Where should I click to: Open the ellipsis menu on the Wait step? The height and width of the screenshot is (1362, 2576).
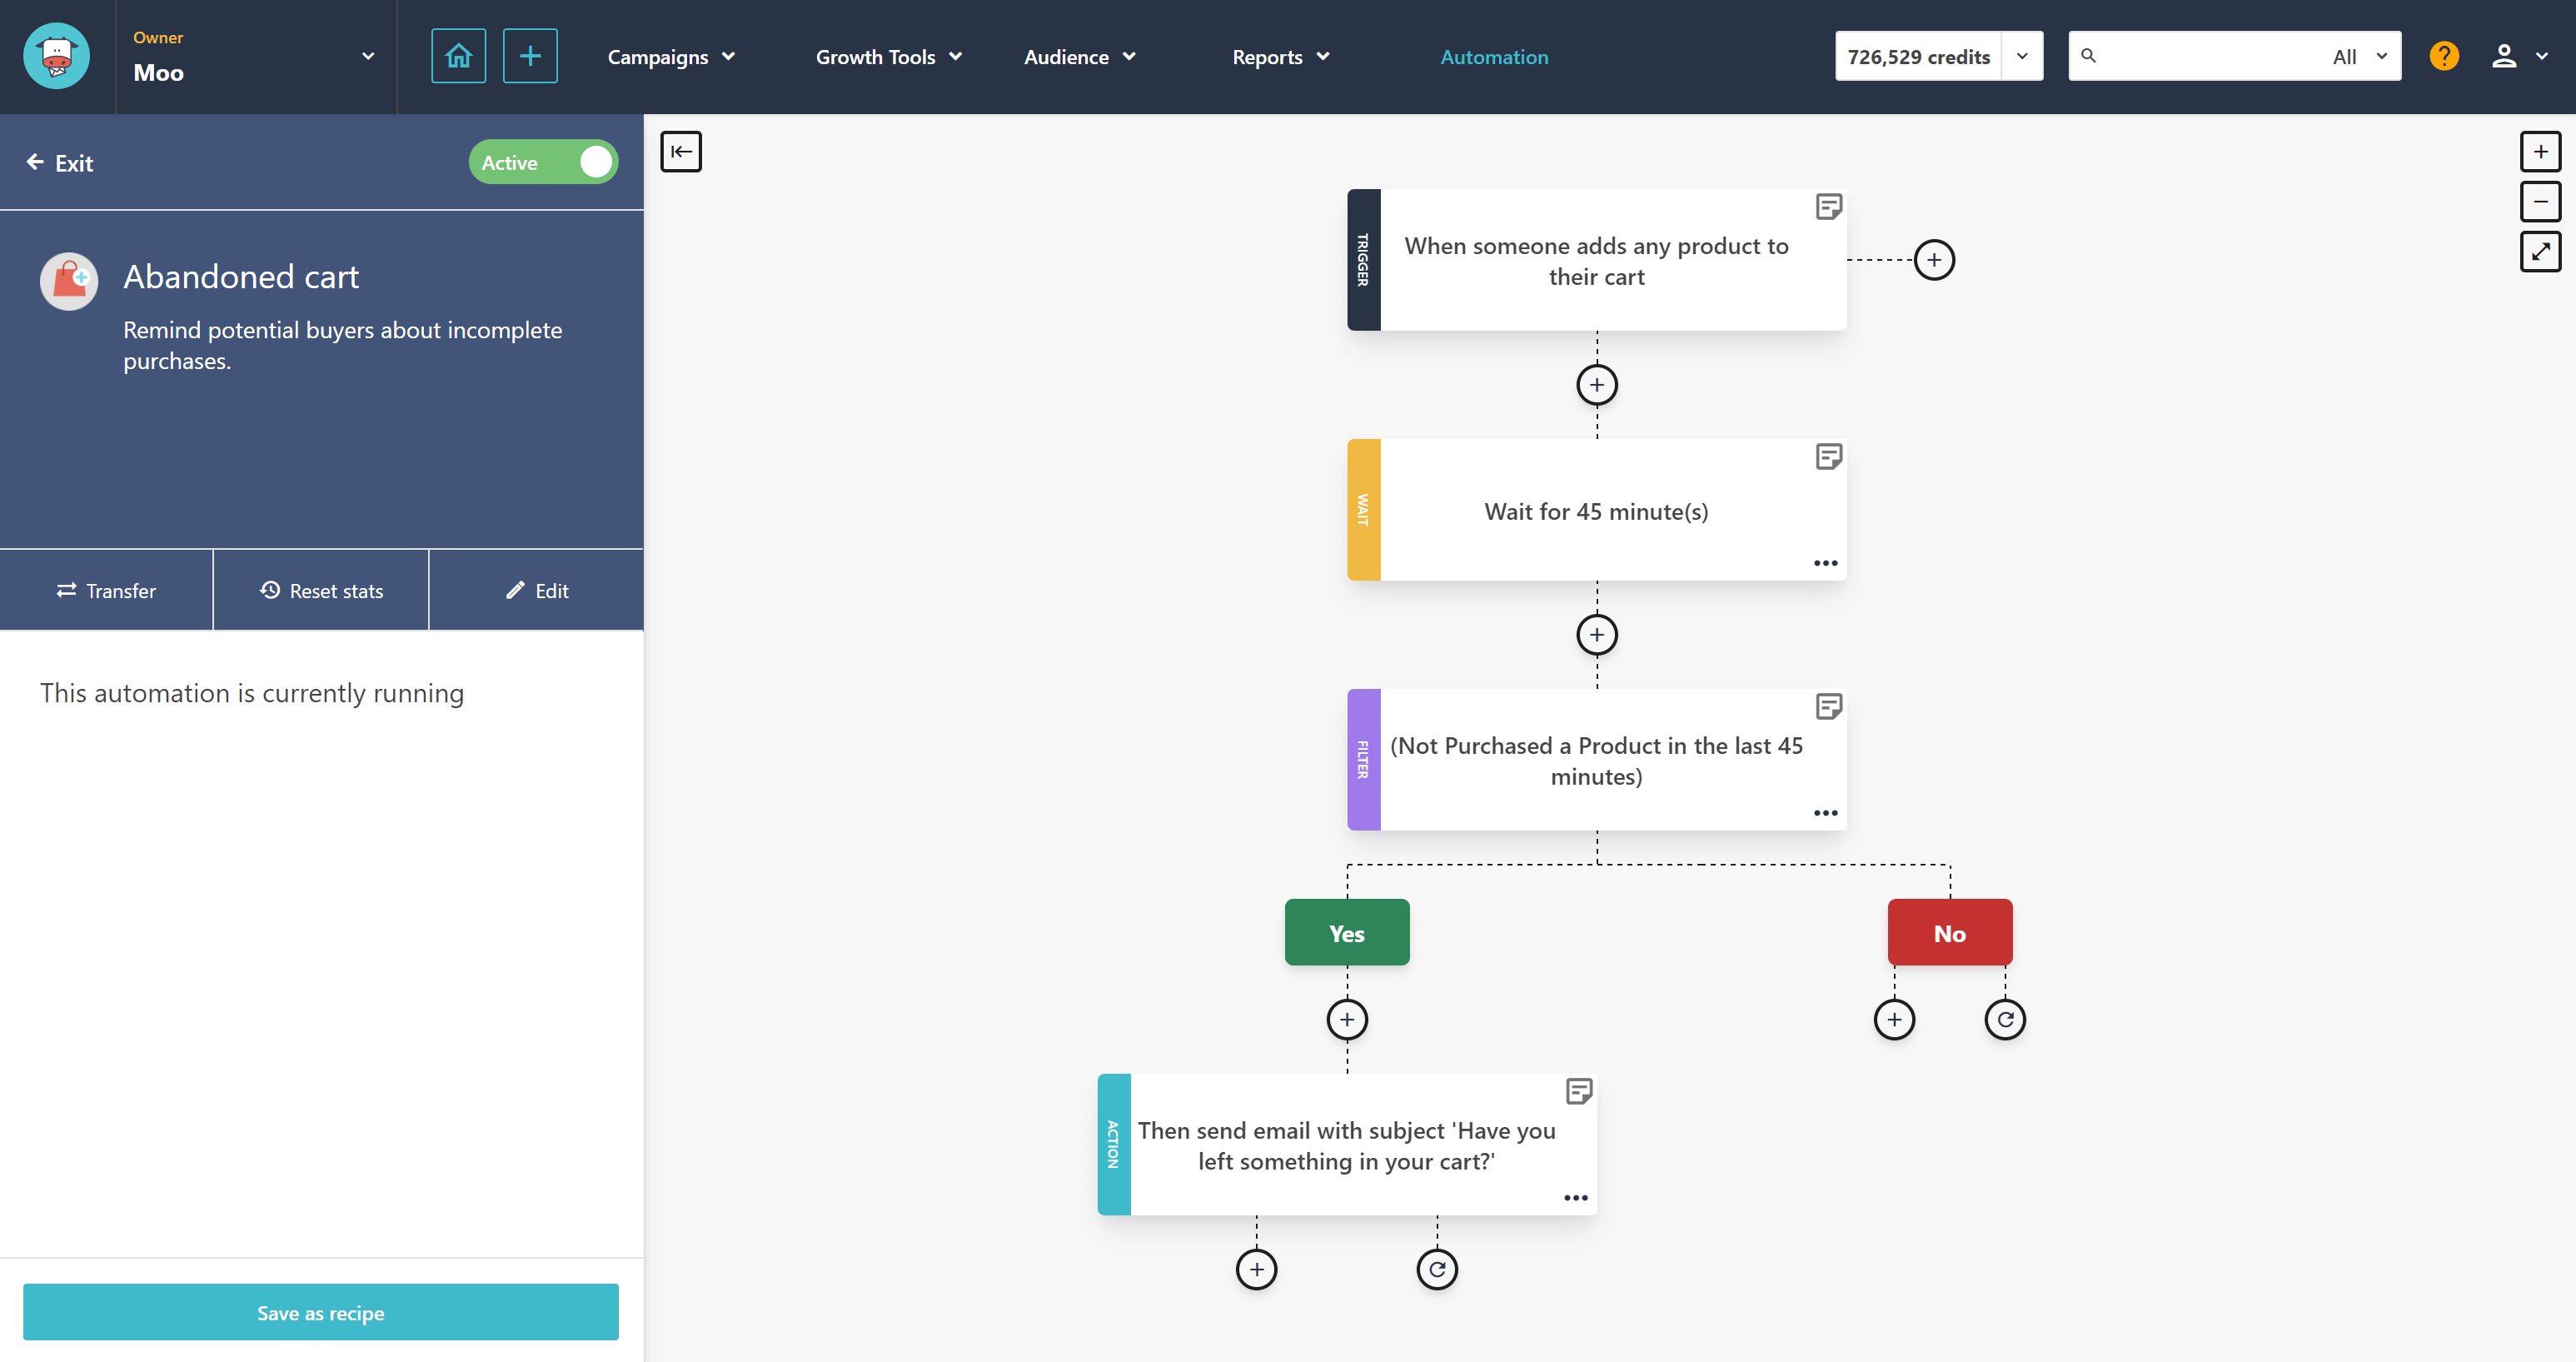point(1825,562)
